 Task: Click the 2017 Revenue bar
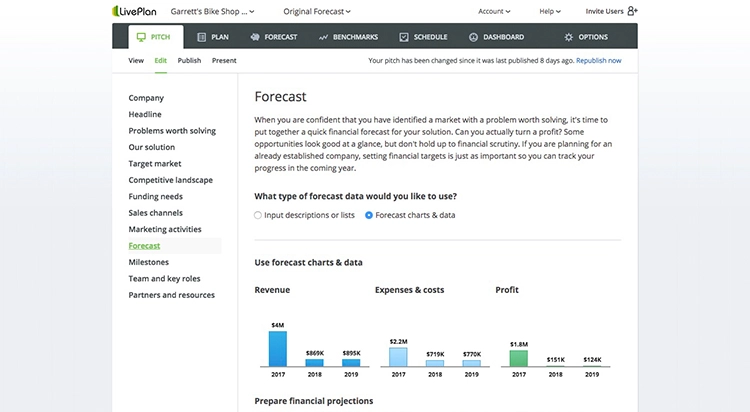(x=277, y=349)
